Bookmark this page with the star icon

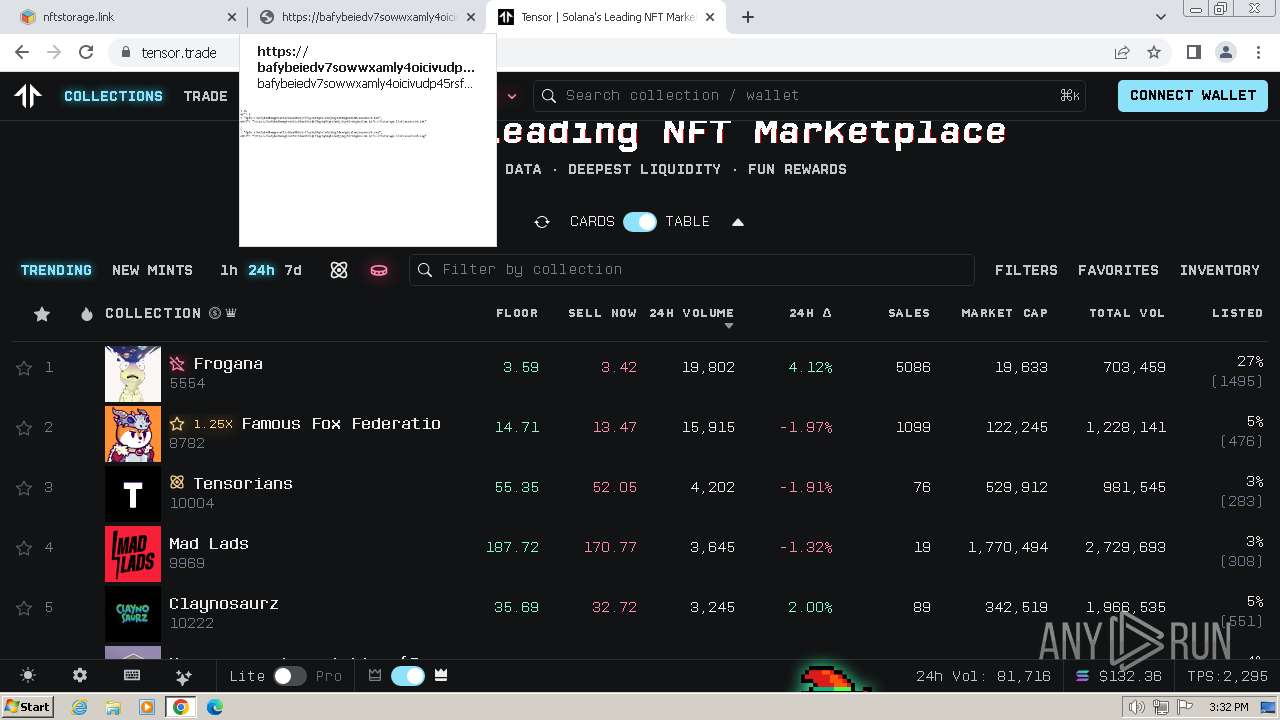coord(1154,52)
